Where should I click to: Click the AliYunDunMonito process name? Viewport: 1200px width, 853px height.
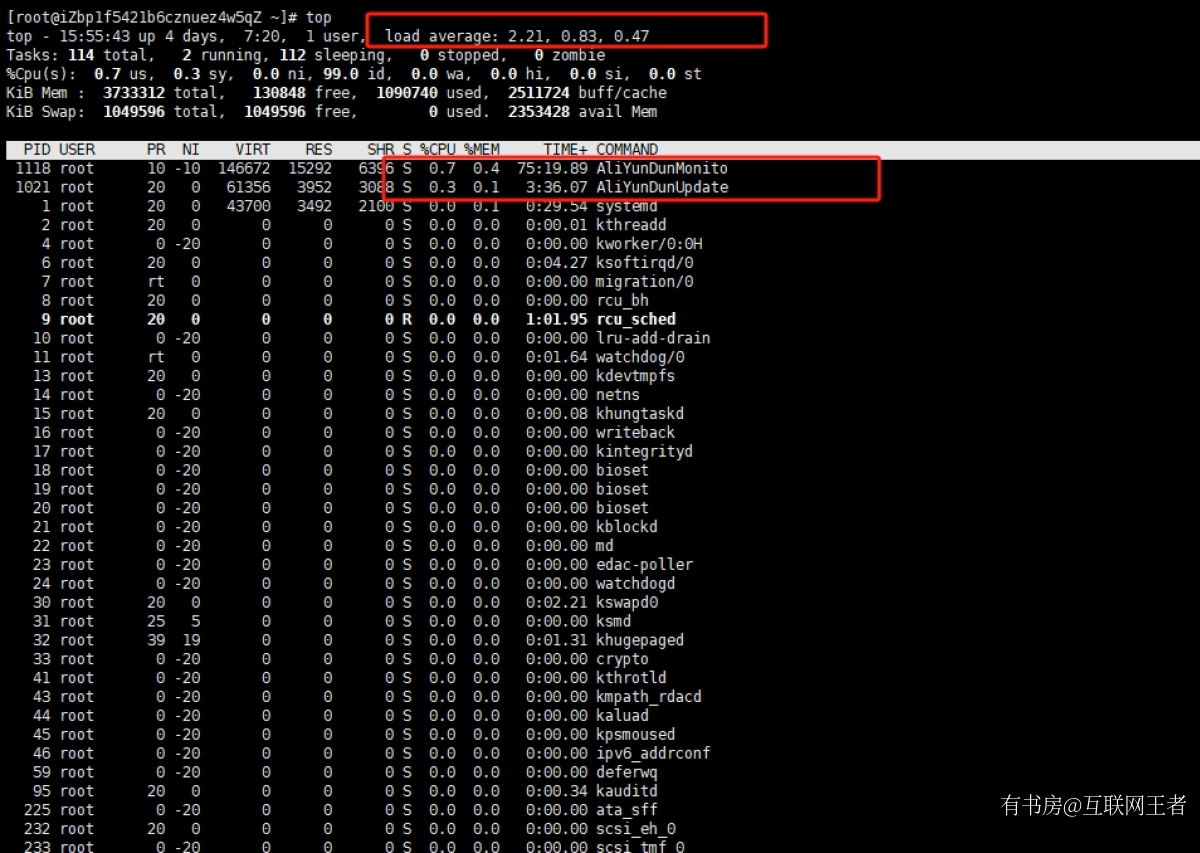tap(662, 168)
